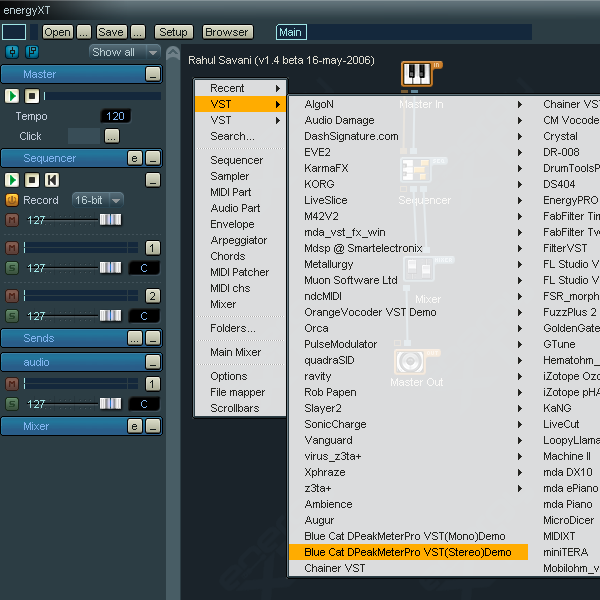Stop the Sequencer playback
The height and width of the screenshot is (600, 600).
pos(32,180)
